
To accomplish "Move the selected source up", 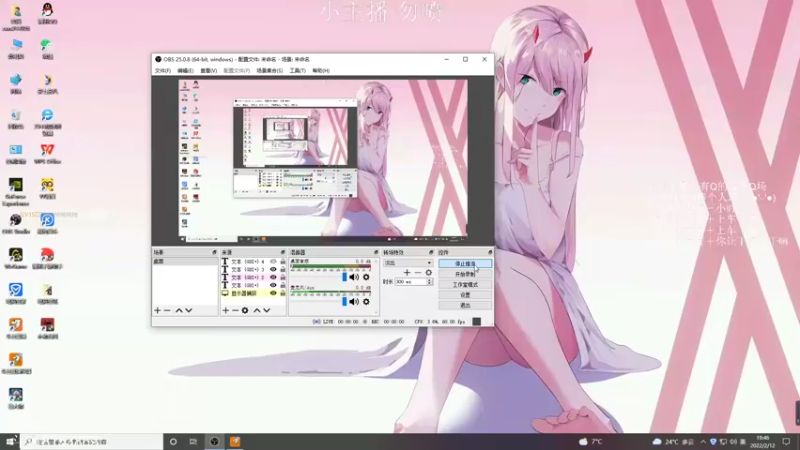I will tap(257, 310).
